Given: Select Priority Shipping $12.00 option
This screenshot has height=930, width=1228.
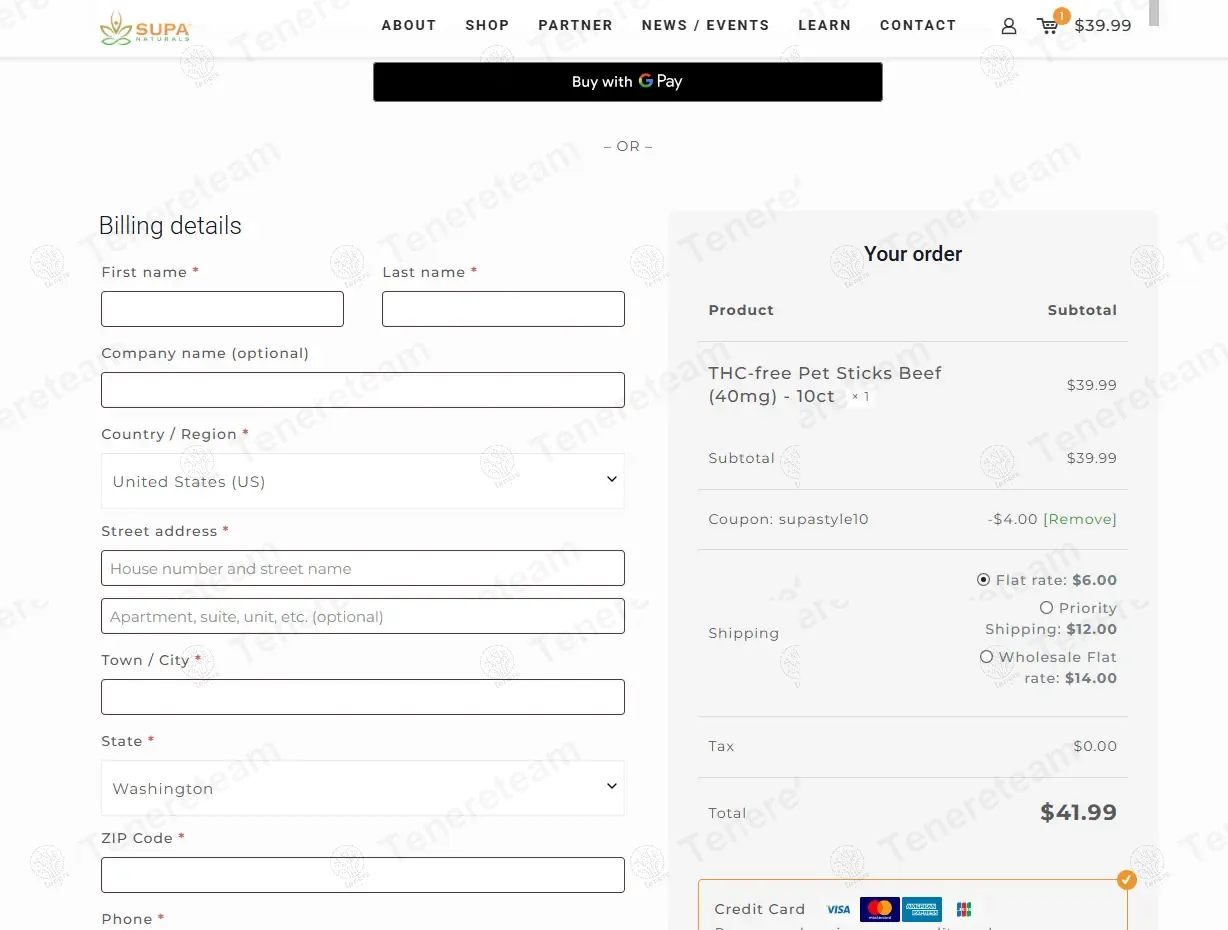Looking at the screenshot, I should (1046, 608).
